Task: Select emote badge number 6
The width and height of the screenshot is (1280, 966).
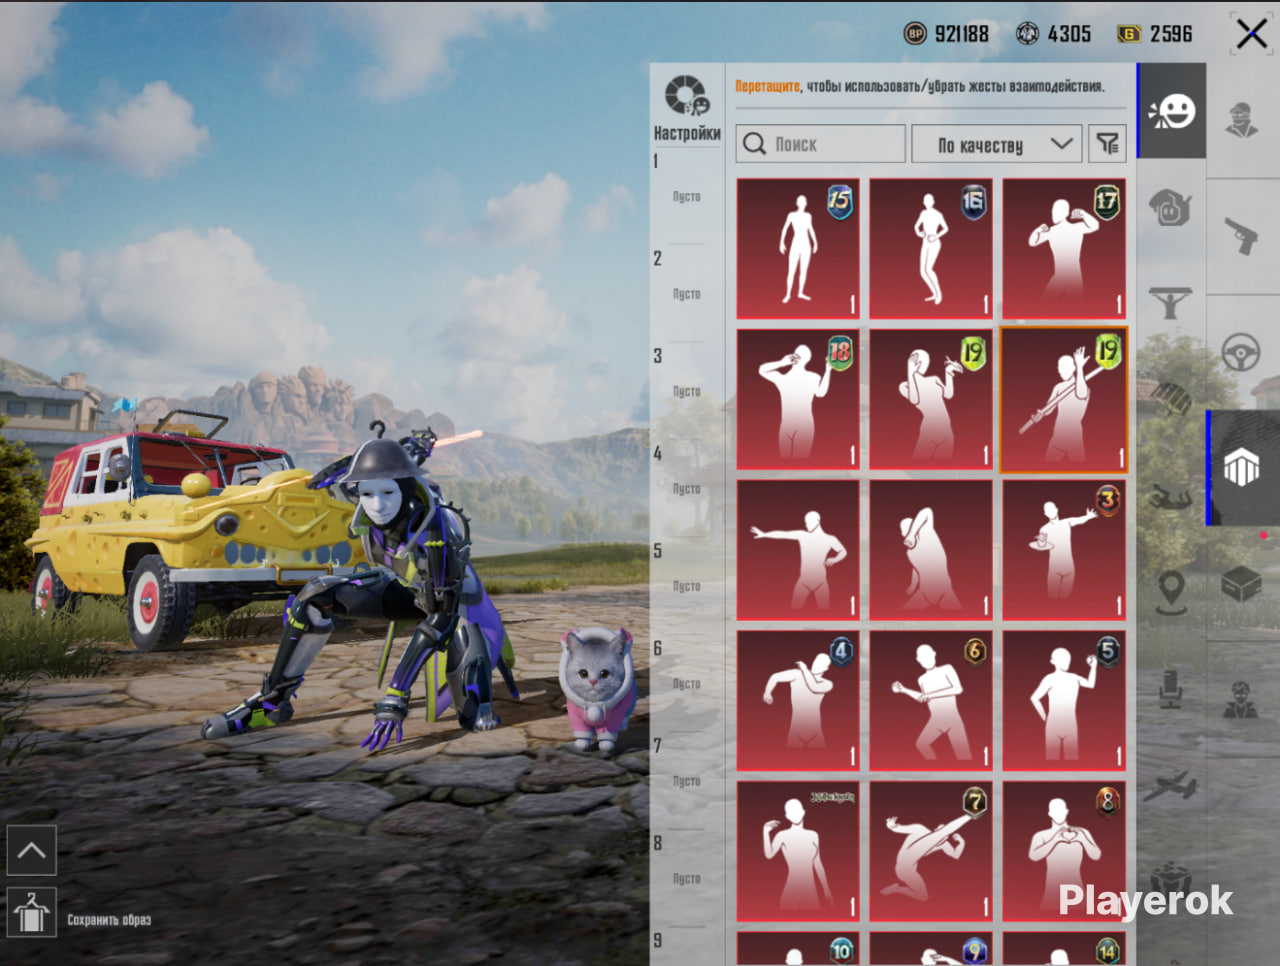Action: pyautogui.click(x=931, y=700)
